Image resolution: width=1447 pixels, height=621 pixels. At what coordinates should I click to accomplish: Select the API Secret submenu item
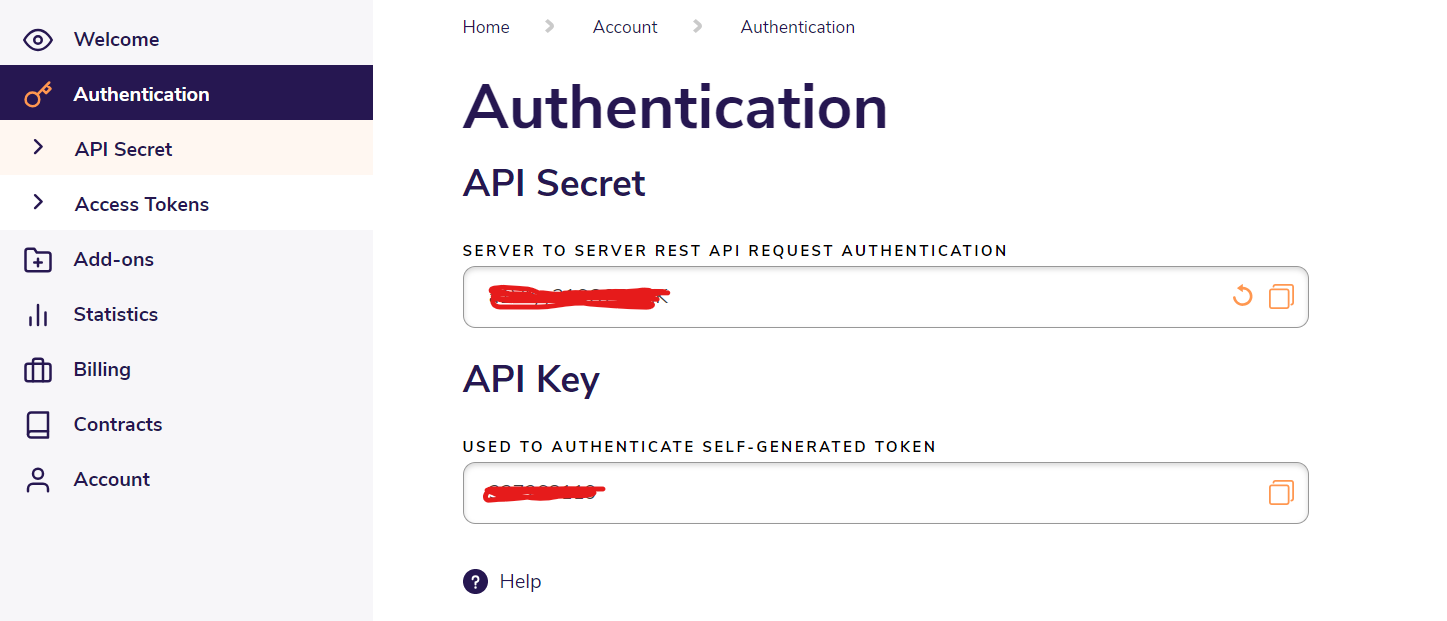(124, 149)
